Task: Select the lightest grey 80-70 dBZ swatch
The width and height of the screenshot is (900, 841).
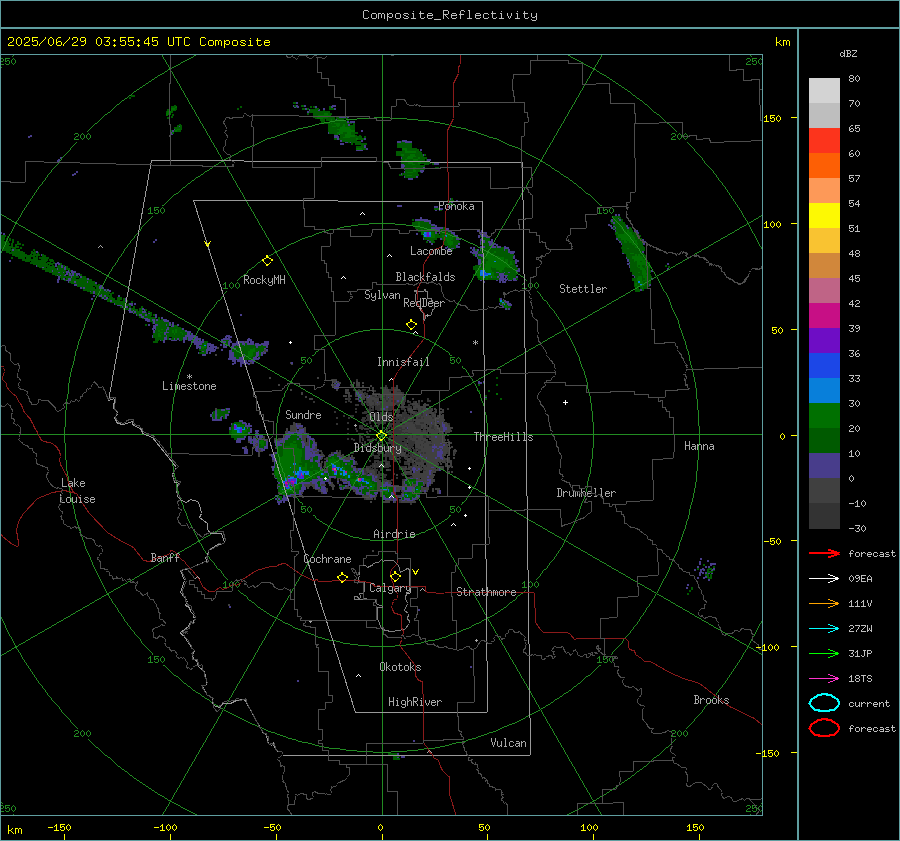Action: coord(824,91)
